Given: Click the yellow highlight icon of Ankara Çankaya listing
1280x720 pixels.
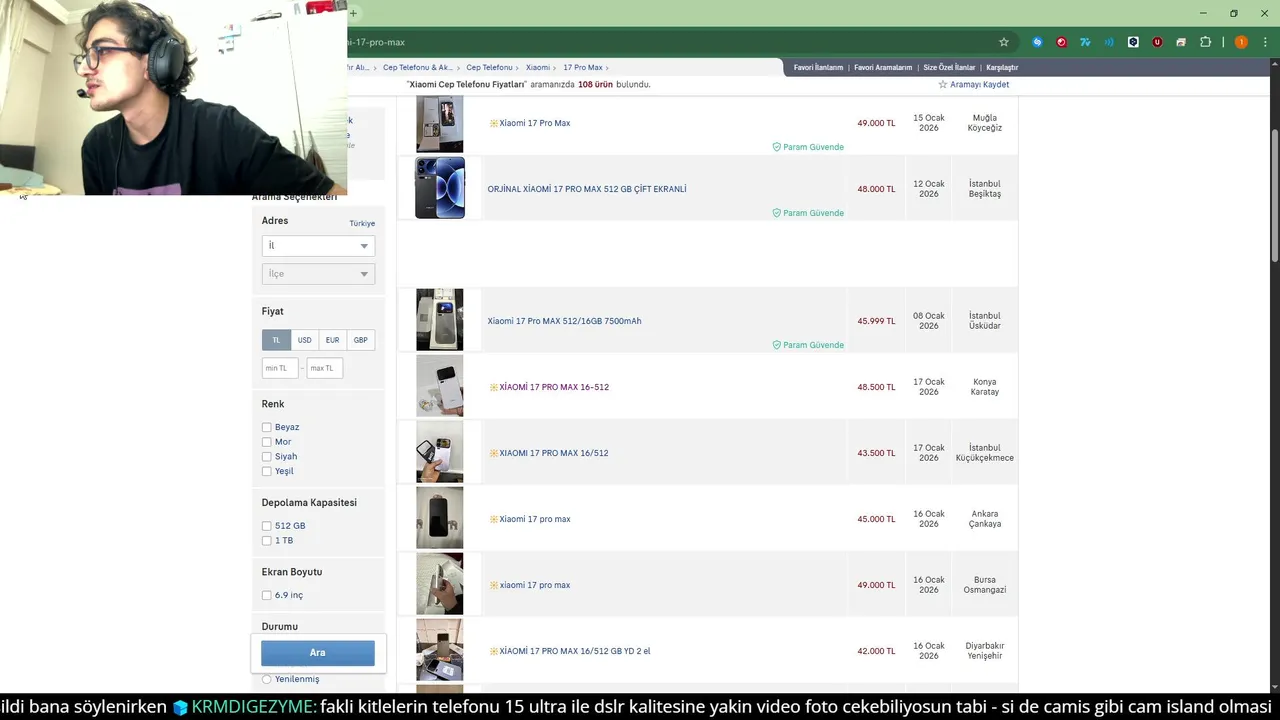Looking at the screenshot, I should coord(493,519).
